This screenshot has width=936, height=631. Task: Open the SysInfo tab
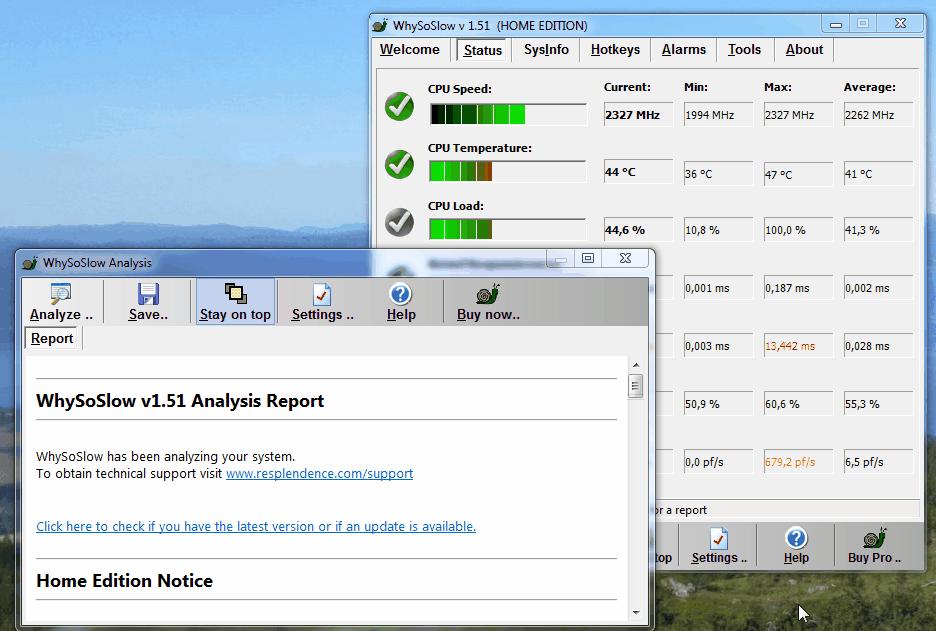point(546,50)
